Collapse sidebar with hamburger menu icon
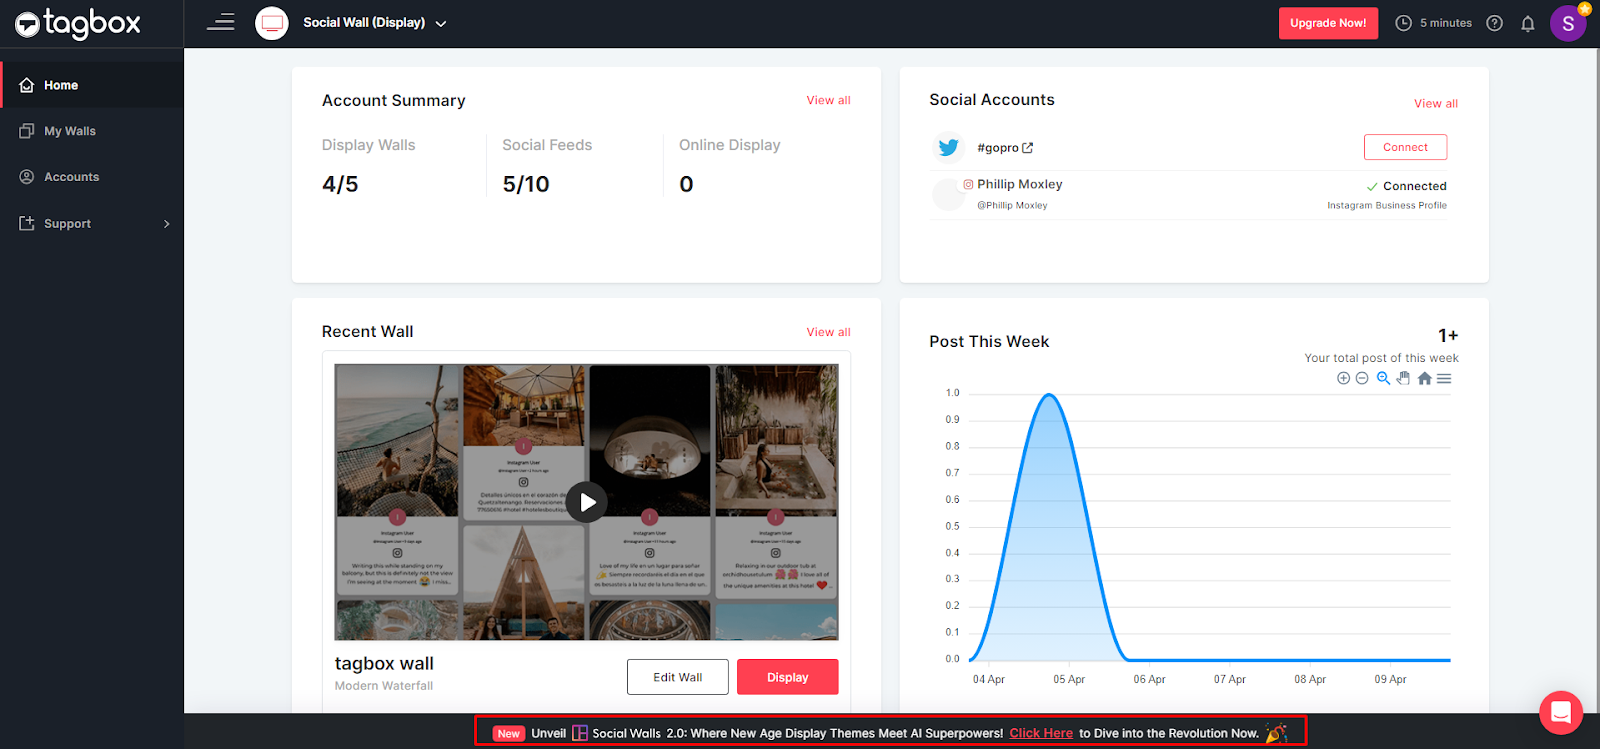Image resolution: width=1600 pixels, height=749 pixels. click(x=221, y=22)
